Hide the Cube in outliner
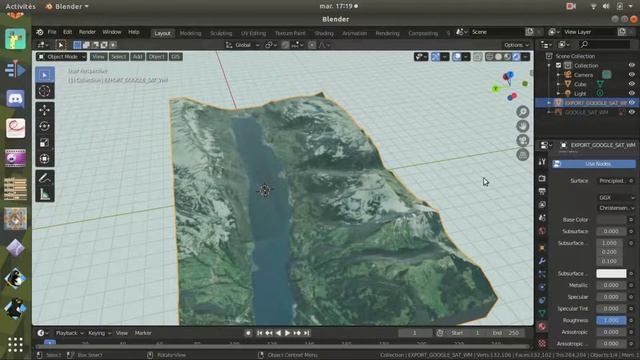The width and height of the screenshot is (640, 360). tap(631, 84)
